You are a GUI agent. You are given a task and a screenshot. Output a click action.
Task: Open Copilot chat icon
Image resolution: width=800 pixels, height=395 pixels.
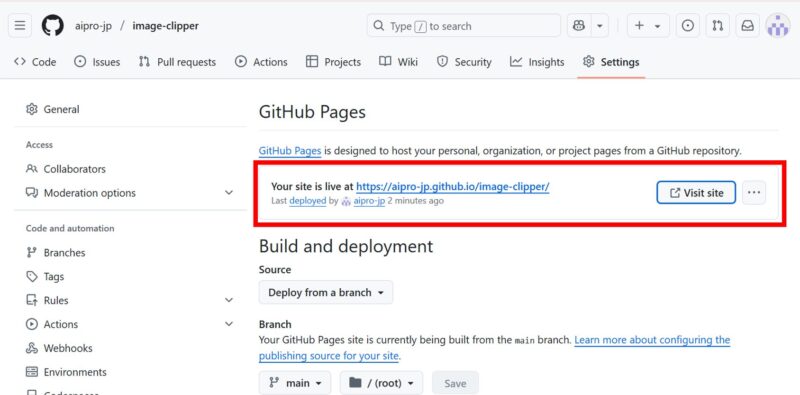coord(579,26)
